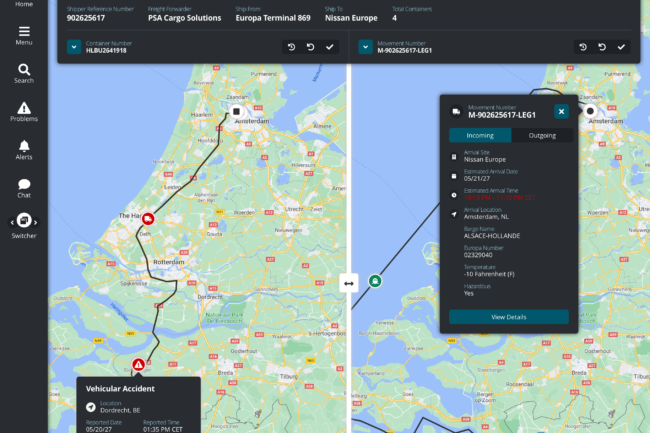
Task: Click the red accident warning map marker
Action: point(138,366)
